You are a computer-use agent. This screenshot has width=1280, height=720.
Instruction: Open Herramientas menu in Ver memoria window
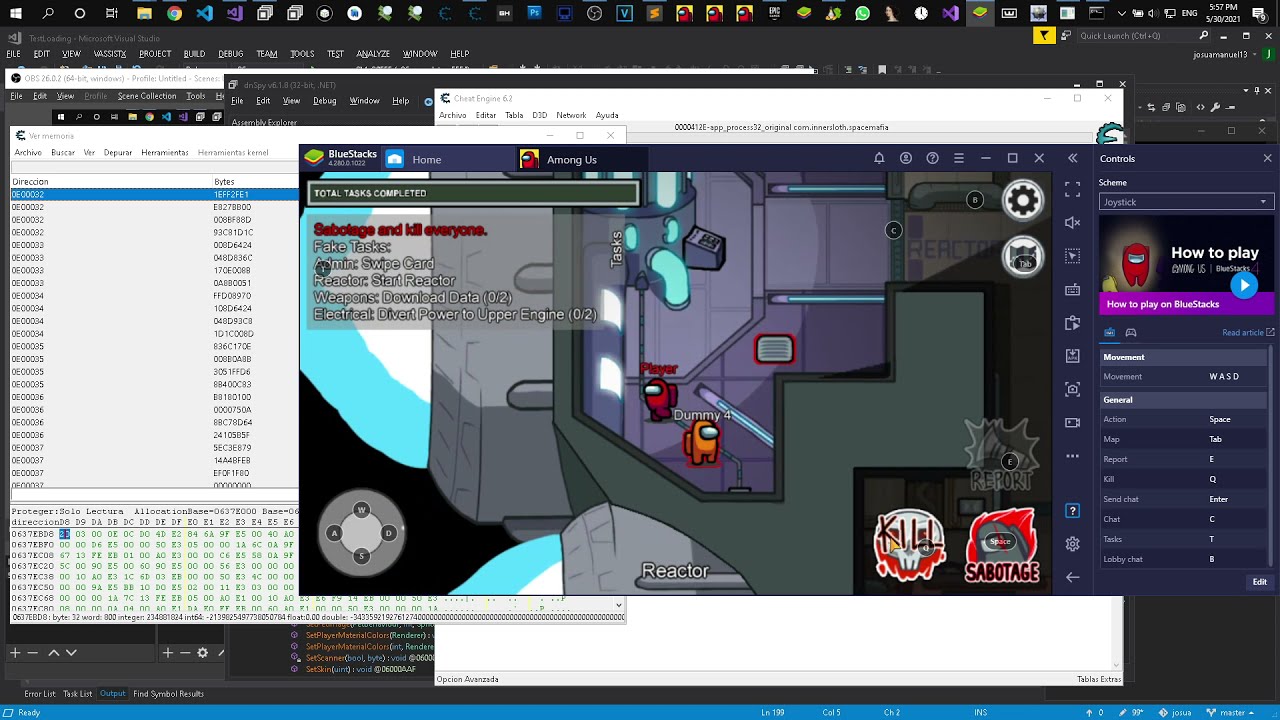(165, 153)
